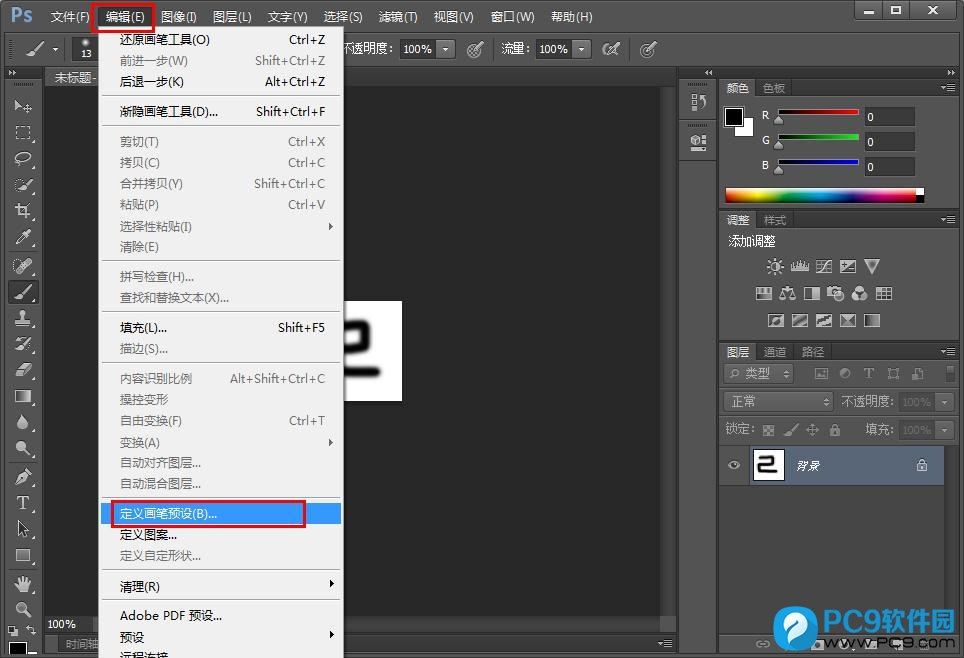Image resolution: width=964 pixels, height=658 pixels.
Task: Choose 渐隐画笔工具(D)... menu item
Action: pyautogui.click(x=221, y=111)
